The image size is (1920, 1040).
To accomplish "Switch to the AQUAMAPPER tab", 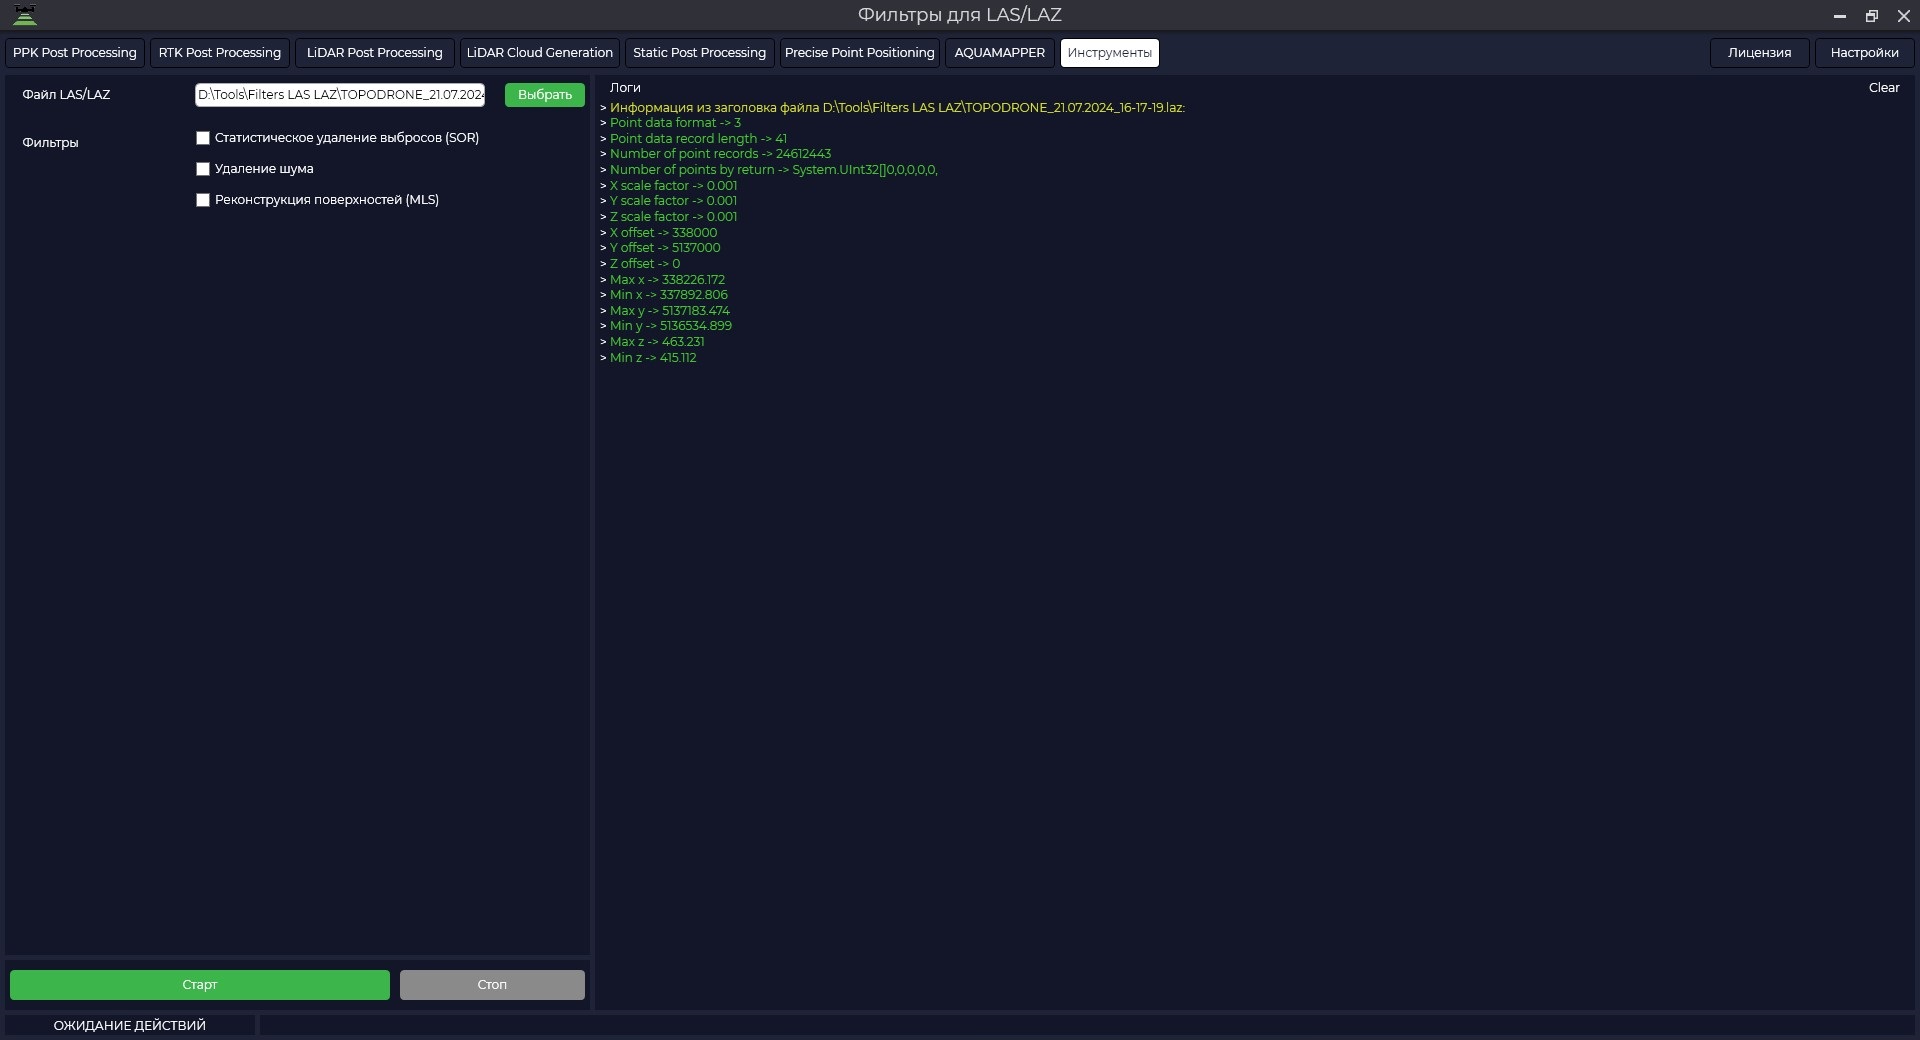I will tap(1000, 53).
